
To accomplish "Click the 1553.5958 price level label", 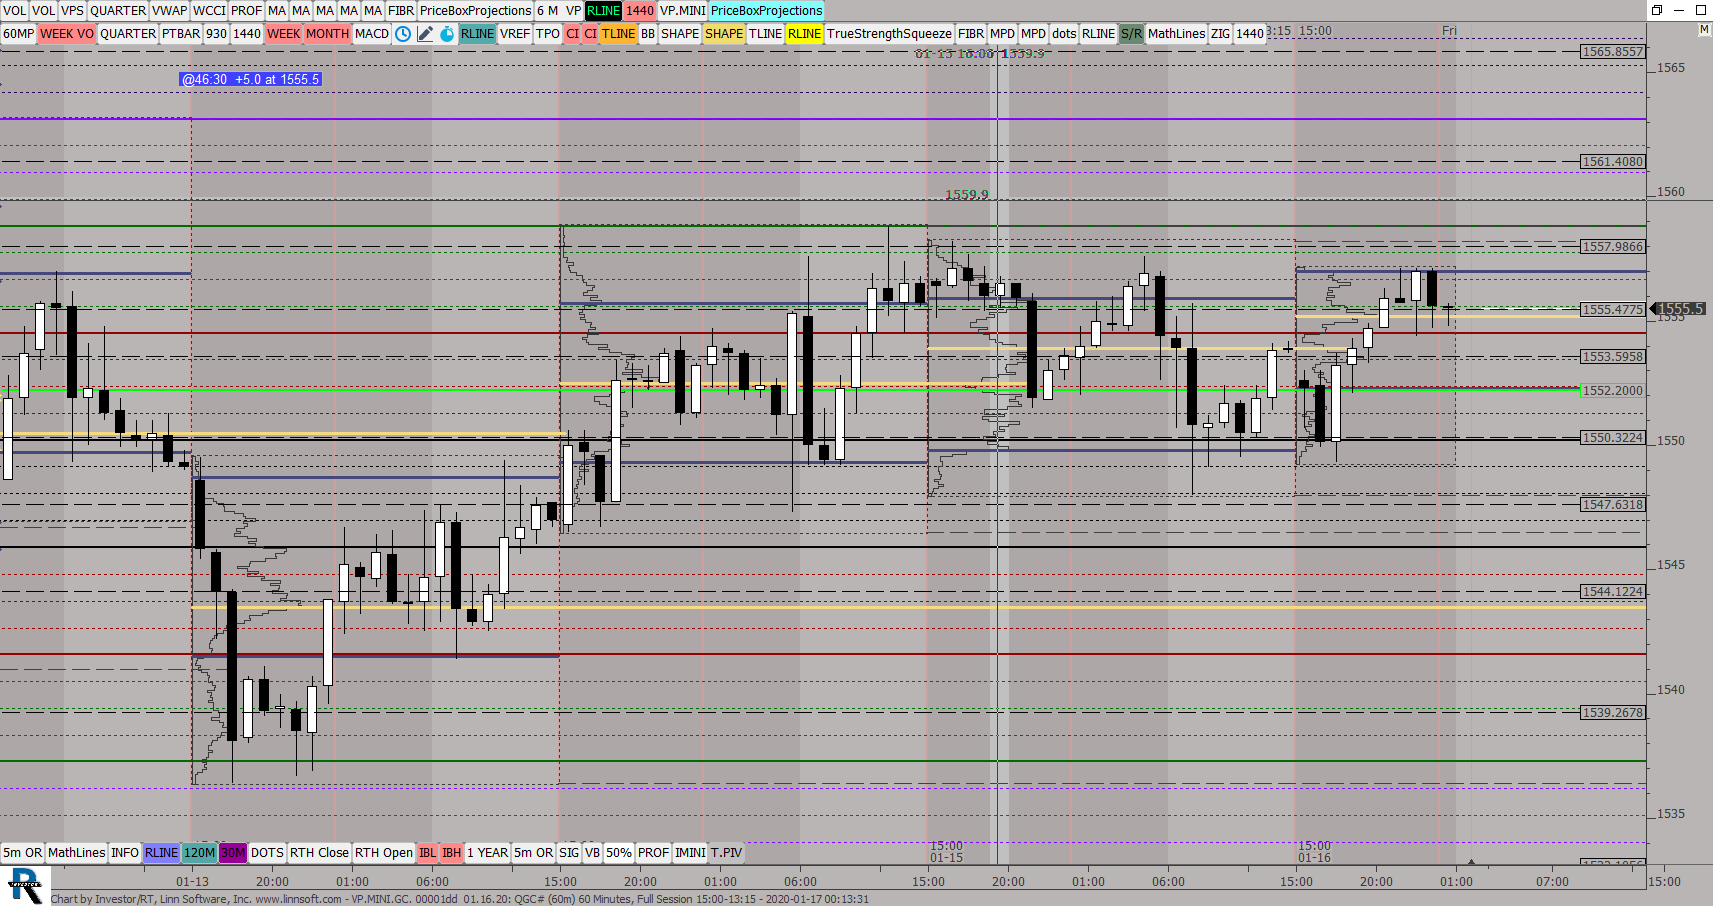I will (1613, 357).
